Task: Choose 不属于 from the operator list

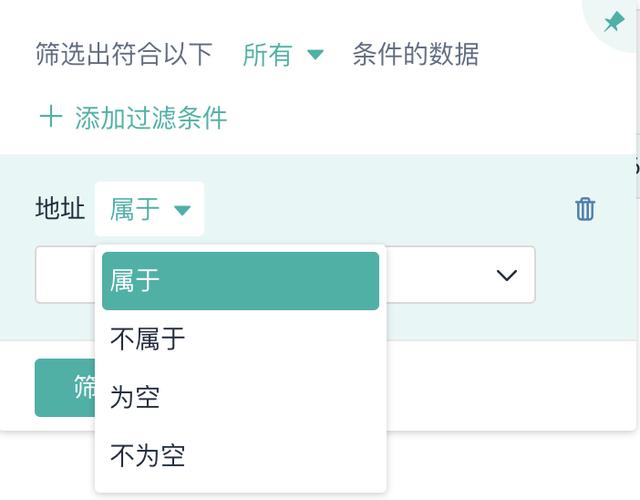Action: point(148,339)
